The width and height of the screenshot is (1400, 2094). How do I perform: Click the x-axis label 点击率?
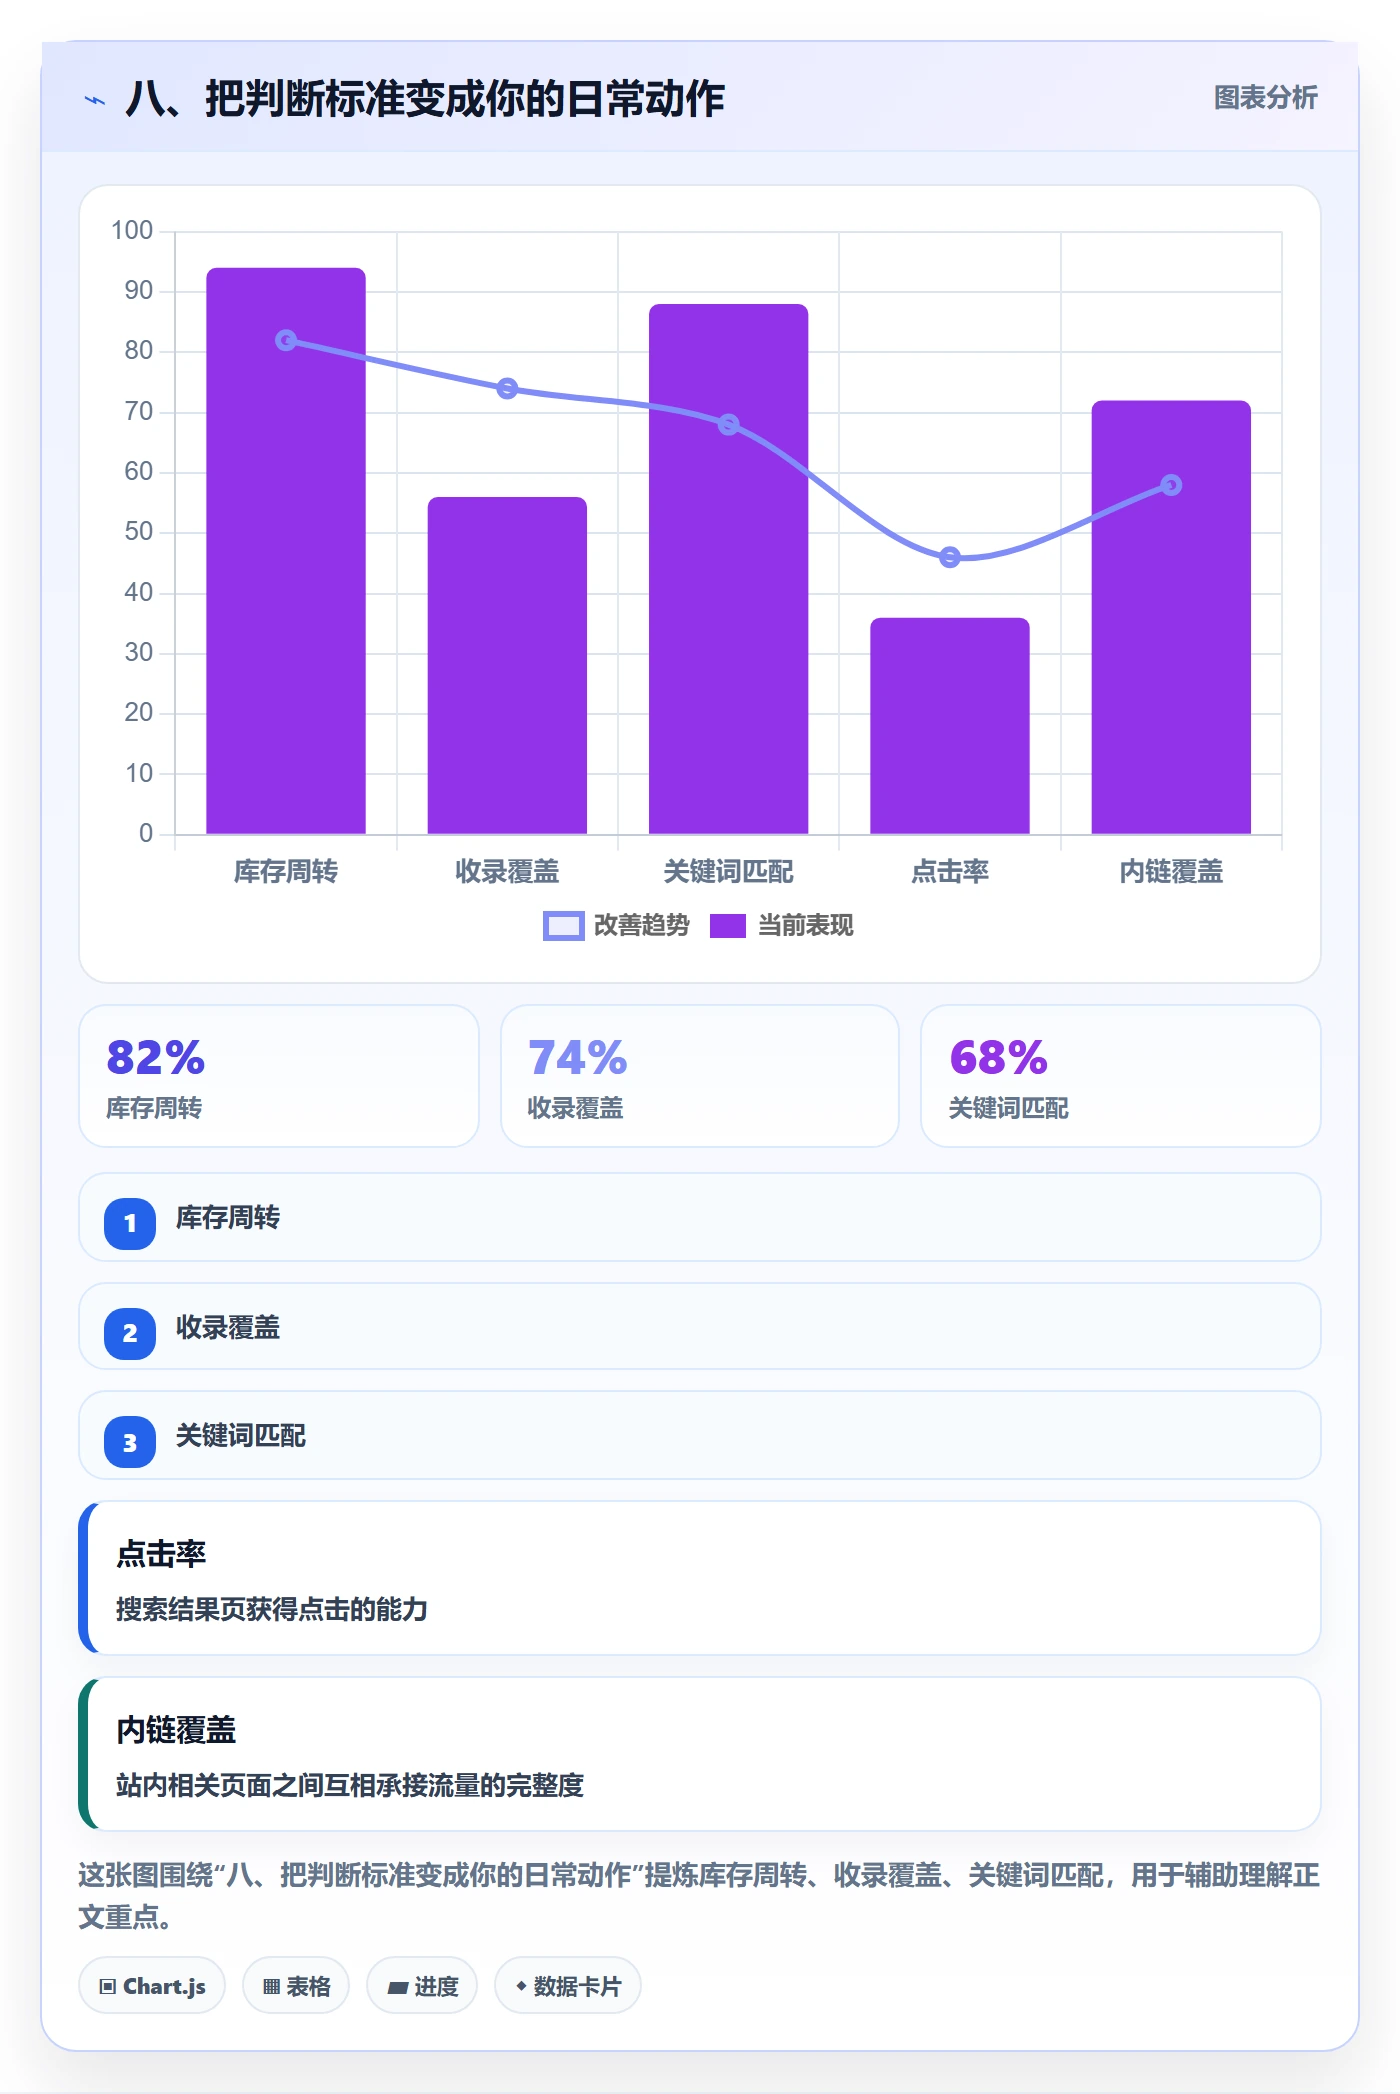click(x=950, y=872)
